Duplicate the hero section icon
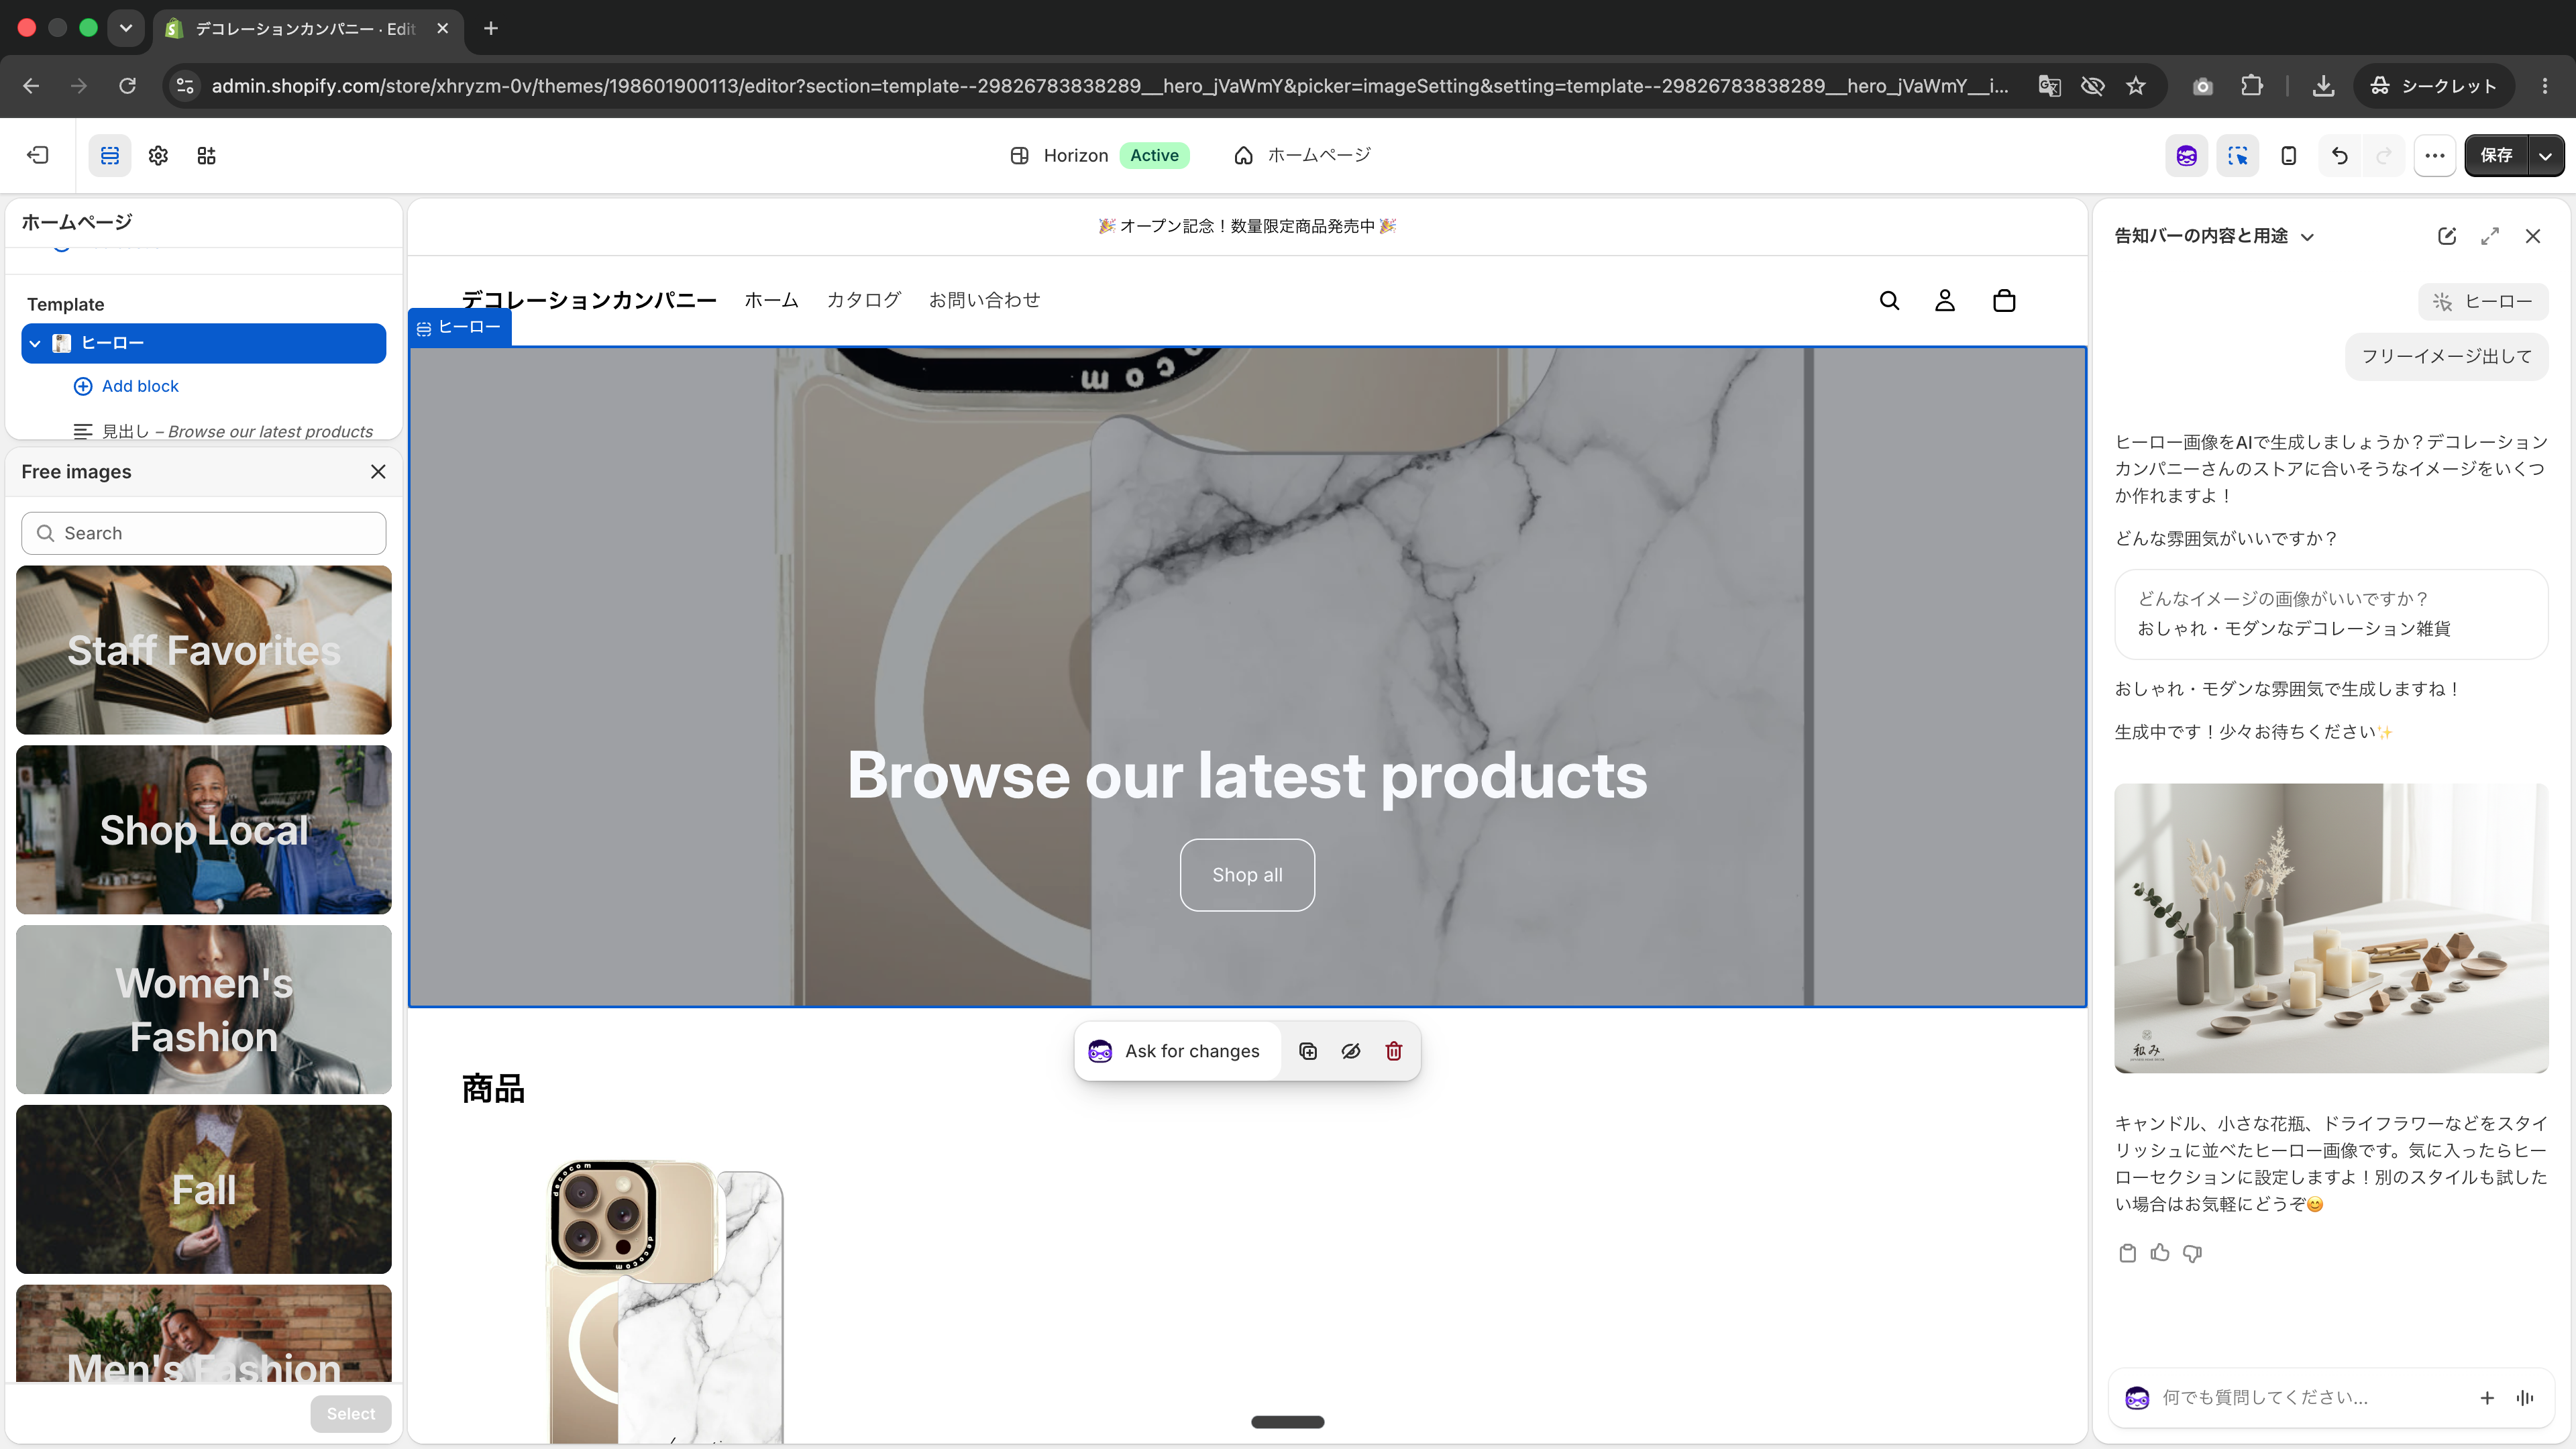This screenshot has width=2576, height=1449. coord(1308,1051)
